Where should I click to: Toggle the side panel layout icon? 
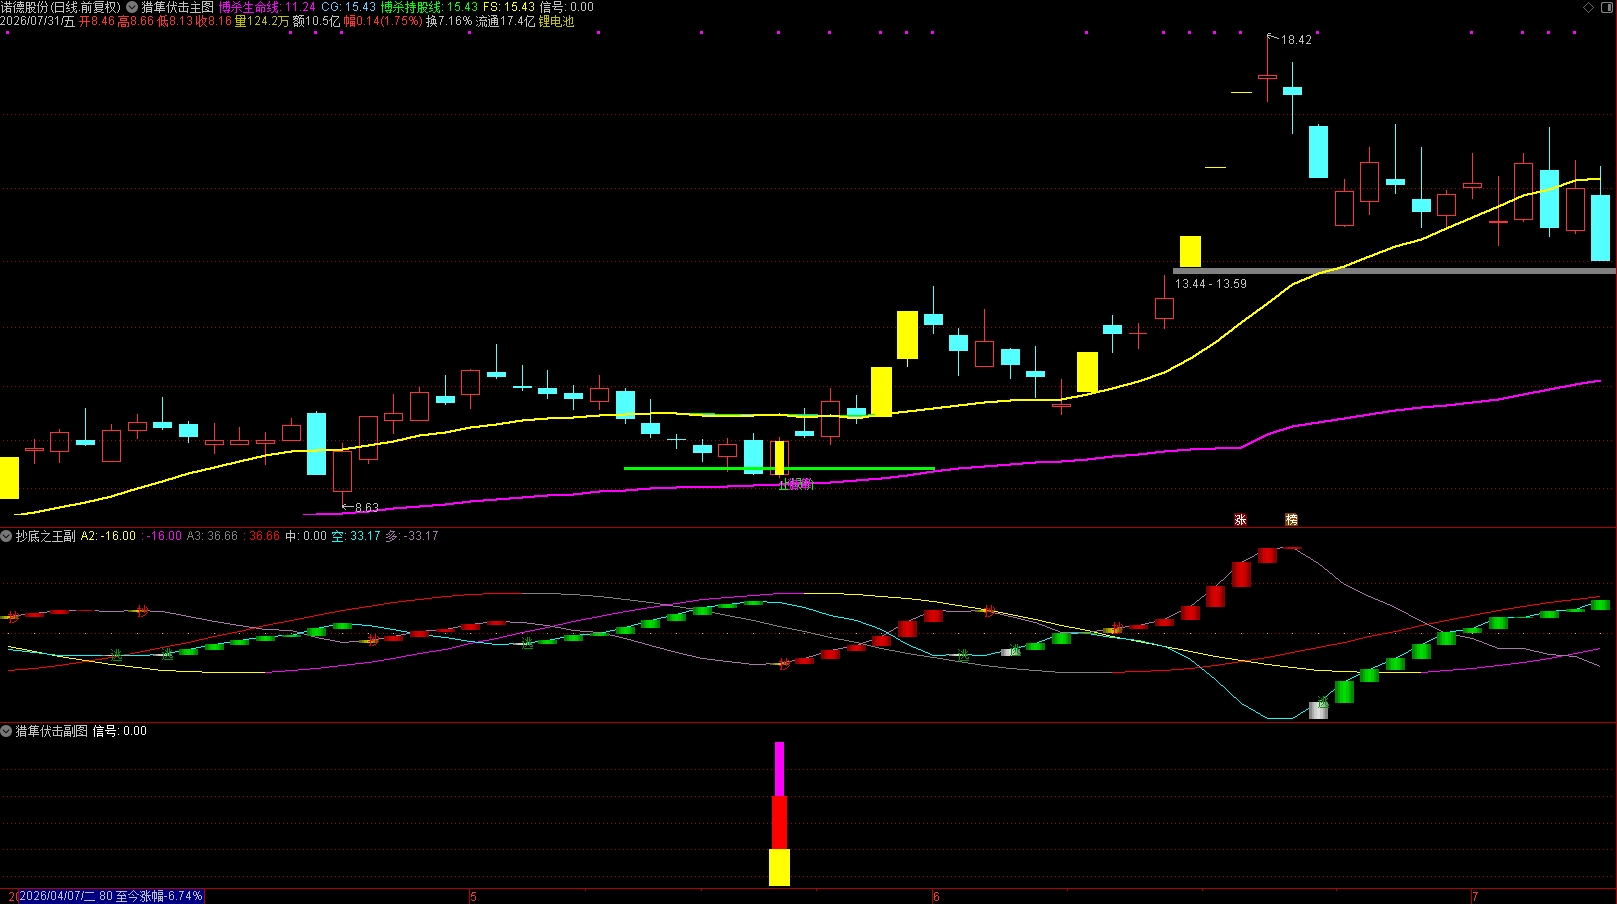click(x=1606, y=7)
